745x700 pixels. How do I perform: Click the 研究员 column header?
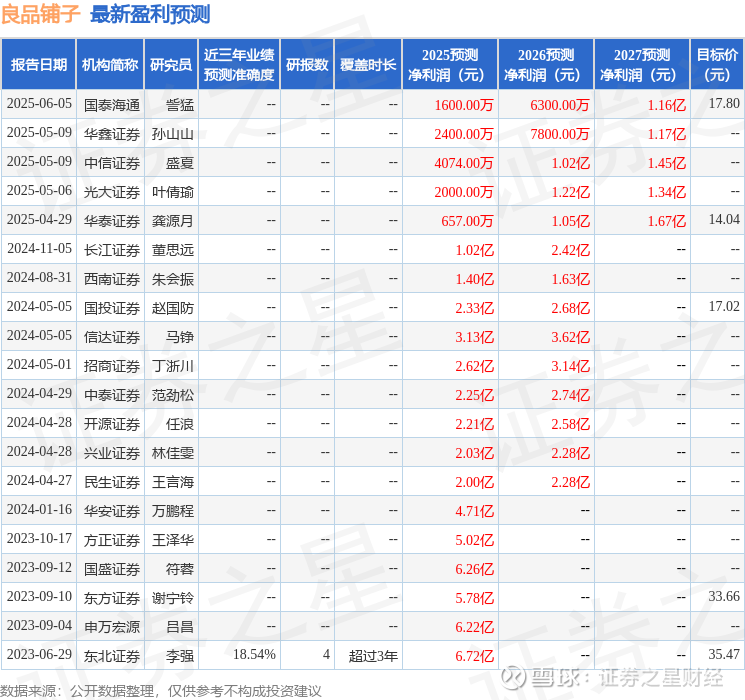pyautogui.click(x=171, y=65)
